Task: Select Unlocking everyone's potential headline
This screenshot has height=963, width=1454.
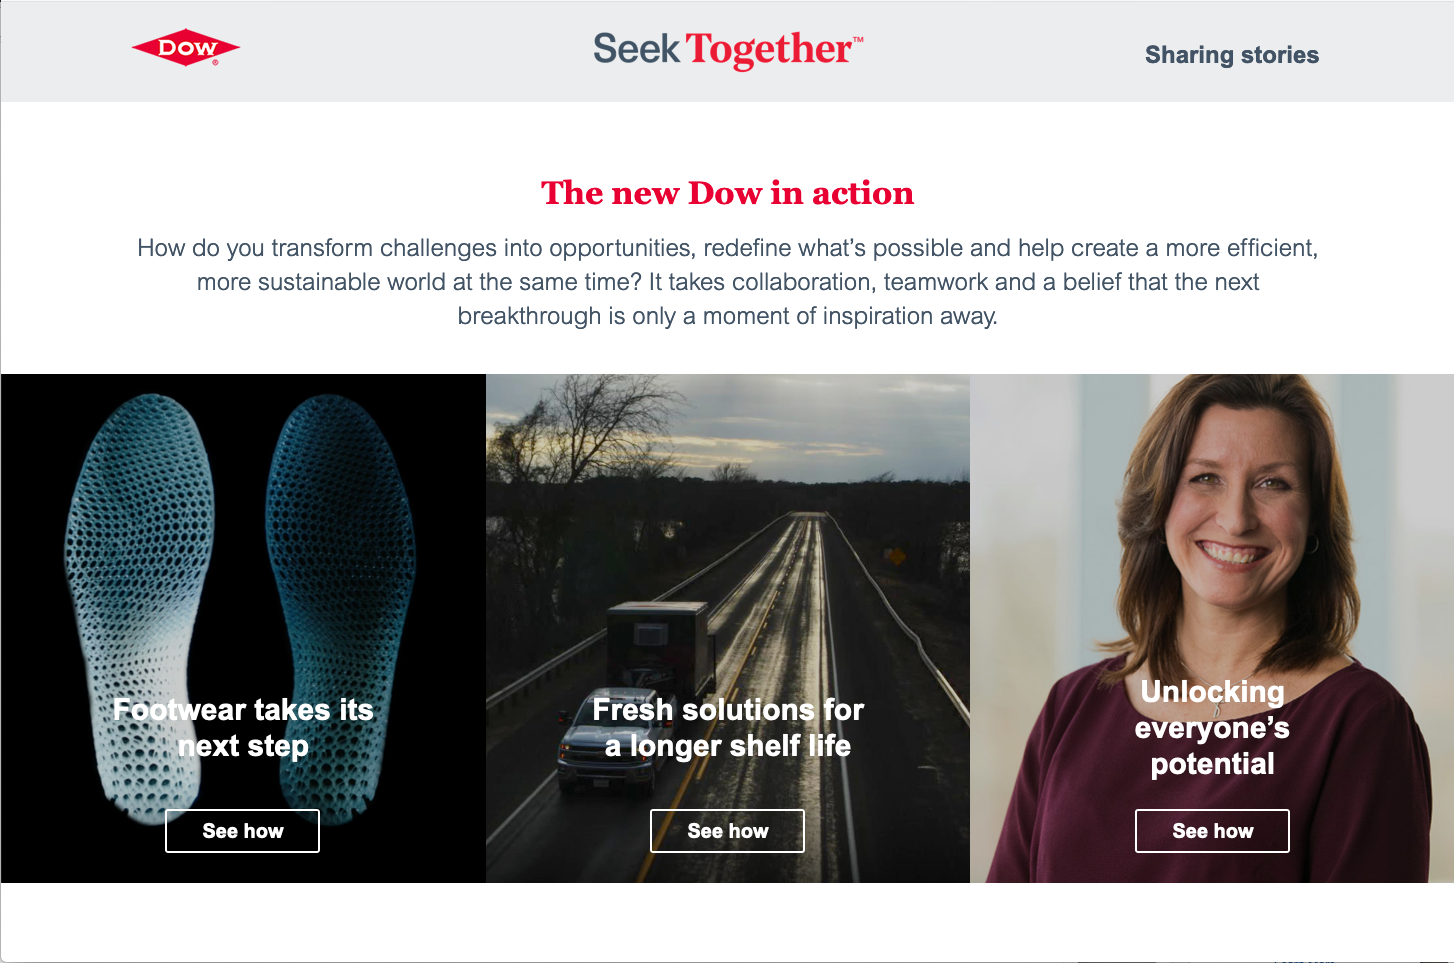Action: pyautogui.click(x=1212, y=728)
